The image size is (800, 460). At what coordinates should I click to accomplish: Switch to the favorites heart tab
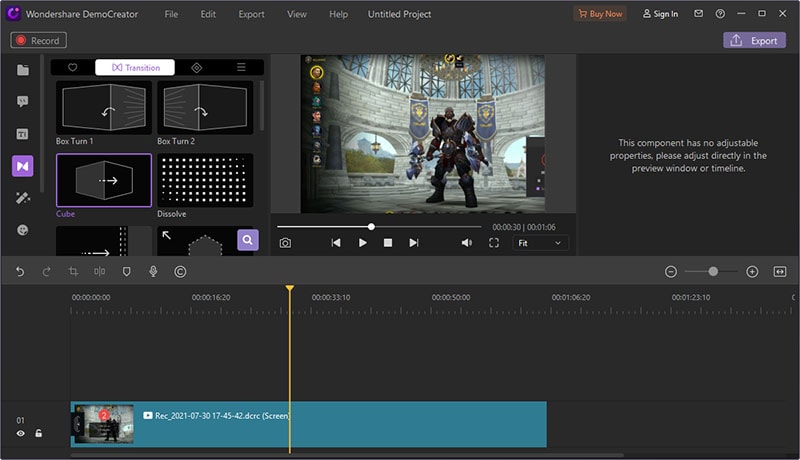pos(73,67)
